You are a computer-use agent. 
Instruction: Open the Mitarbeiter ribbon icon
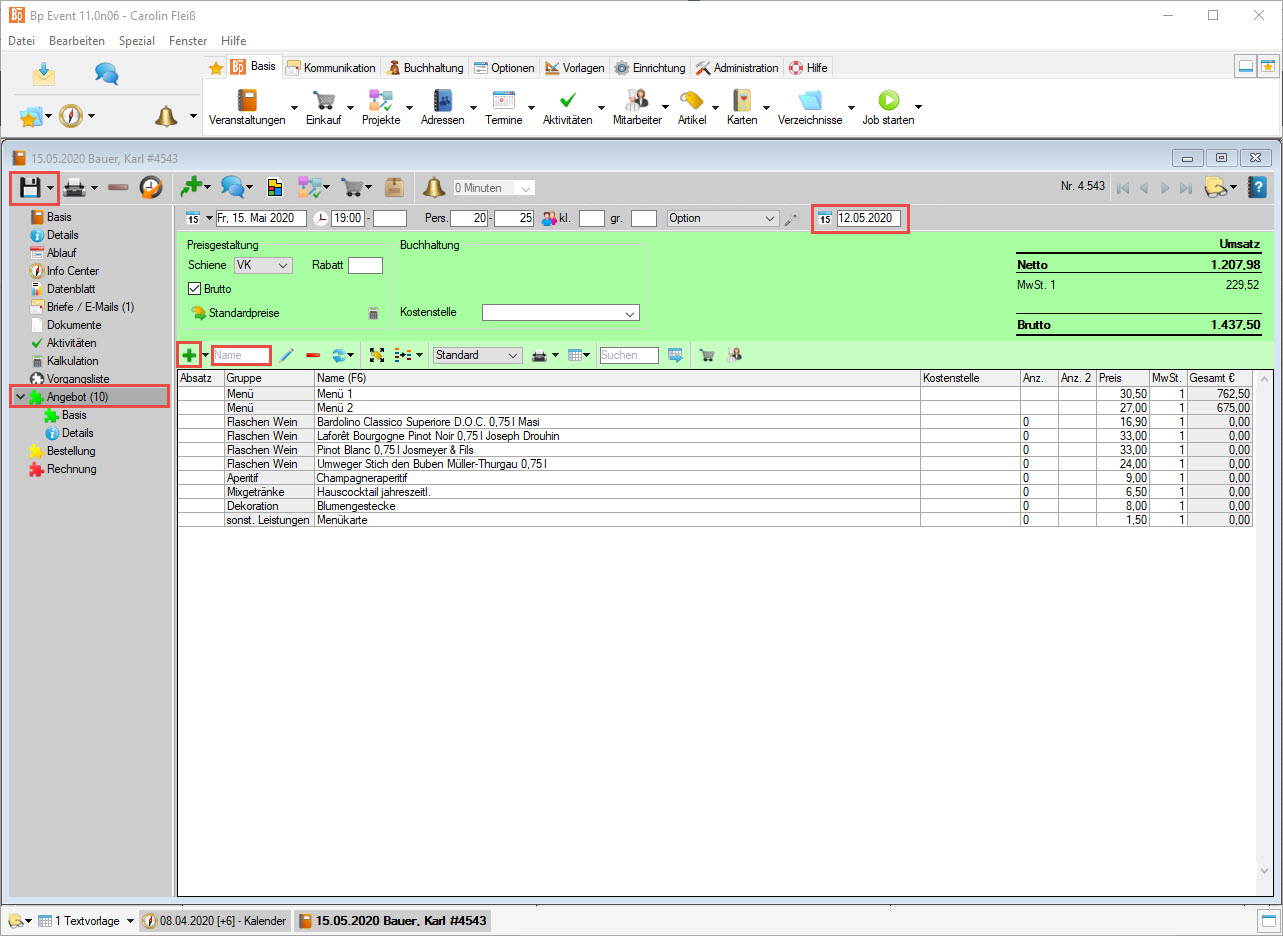[x=636, y=101]
